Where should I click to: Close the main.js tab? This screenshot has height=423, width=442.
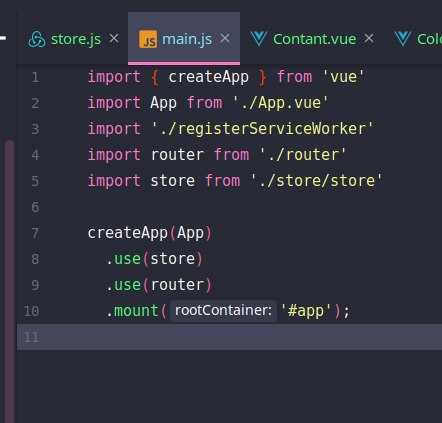coord(225,38)
